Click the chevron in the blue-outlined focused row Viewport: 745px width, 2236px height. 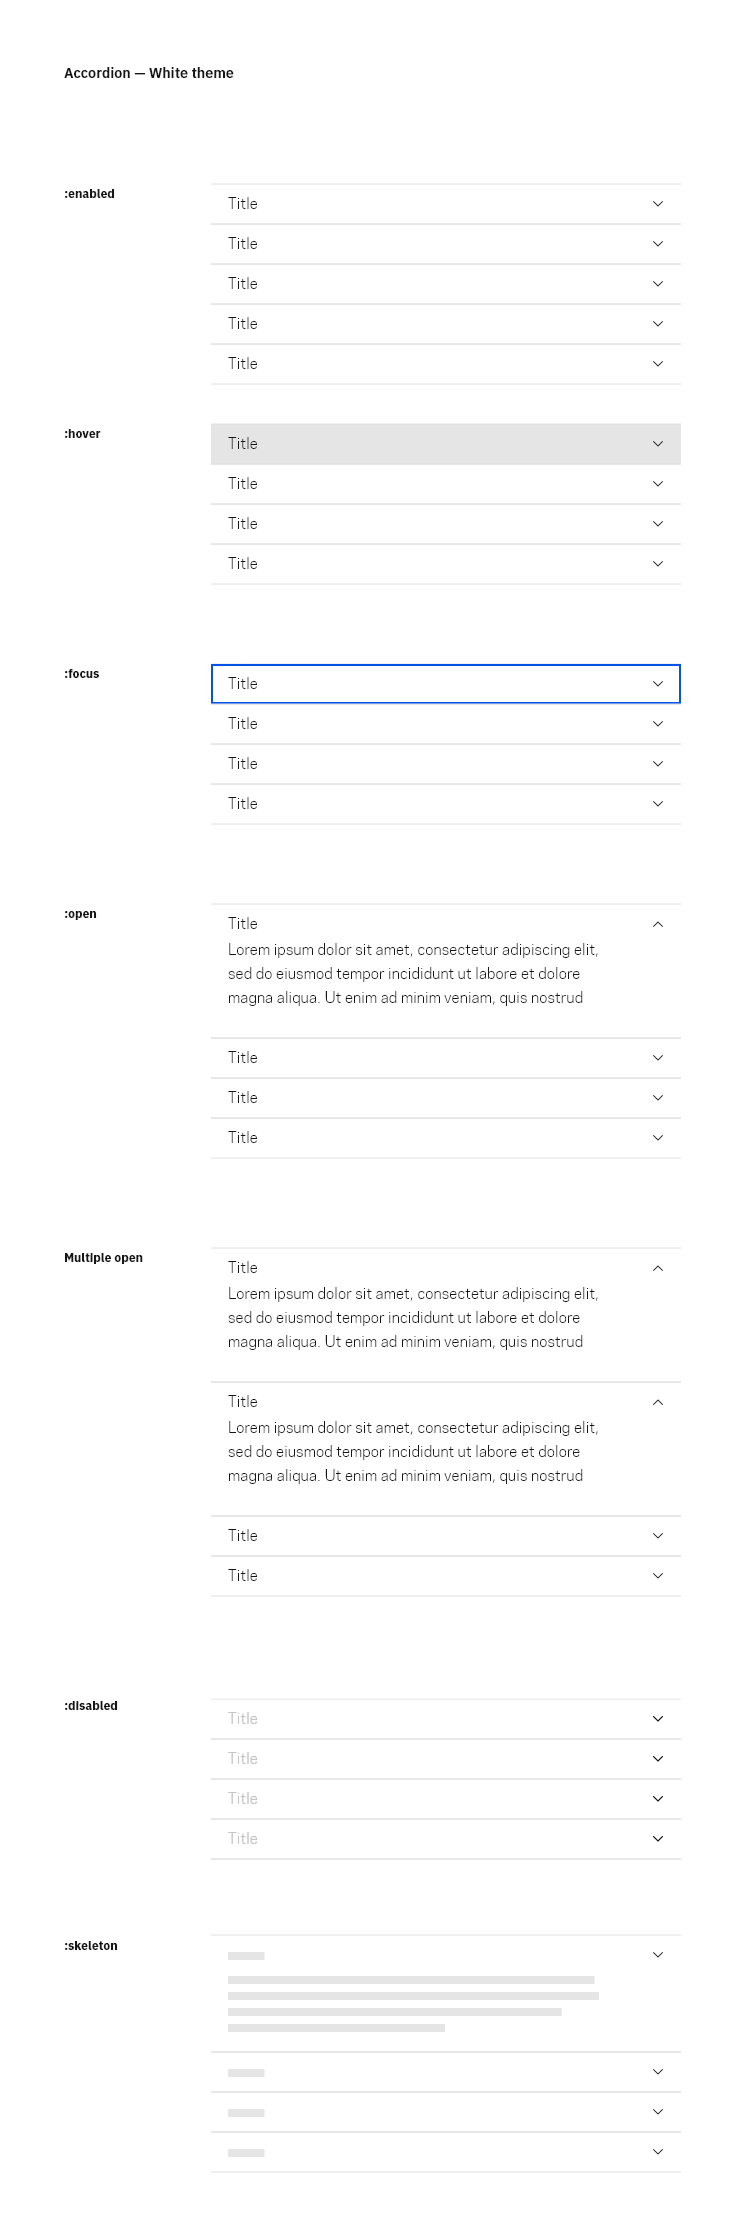pyautogui.click(x=658, y=684)
